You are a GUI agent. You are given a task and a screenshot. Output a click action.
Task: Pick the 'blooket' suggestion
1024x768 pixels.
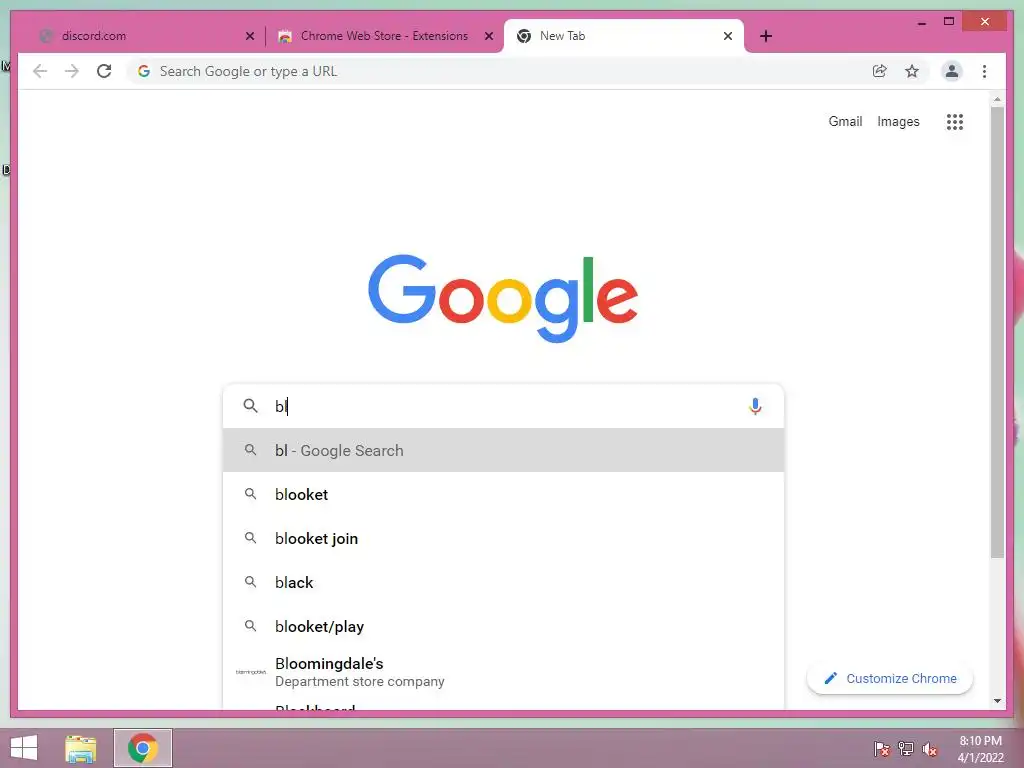coord(503,494)
